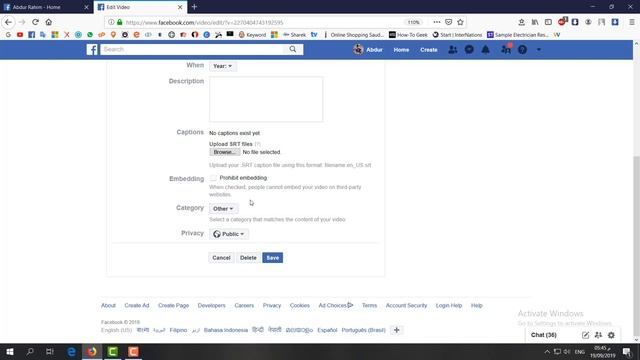The width and height of the screenshot is (640, 360).
Task: Open the Messenger icon in header
Action: tap(469, 50)
